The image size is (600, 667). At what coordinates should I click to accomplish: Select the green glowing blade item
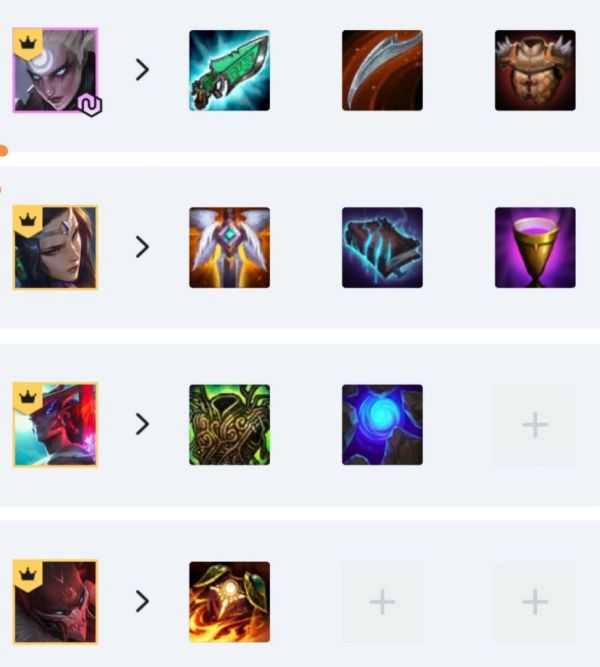[x=229, y=70]
